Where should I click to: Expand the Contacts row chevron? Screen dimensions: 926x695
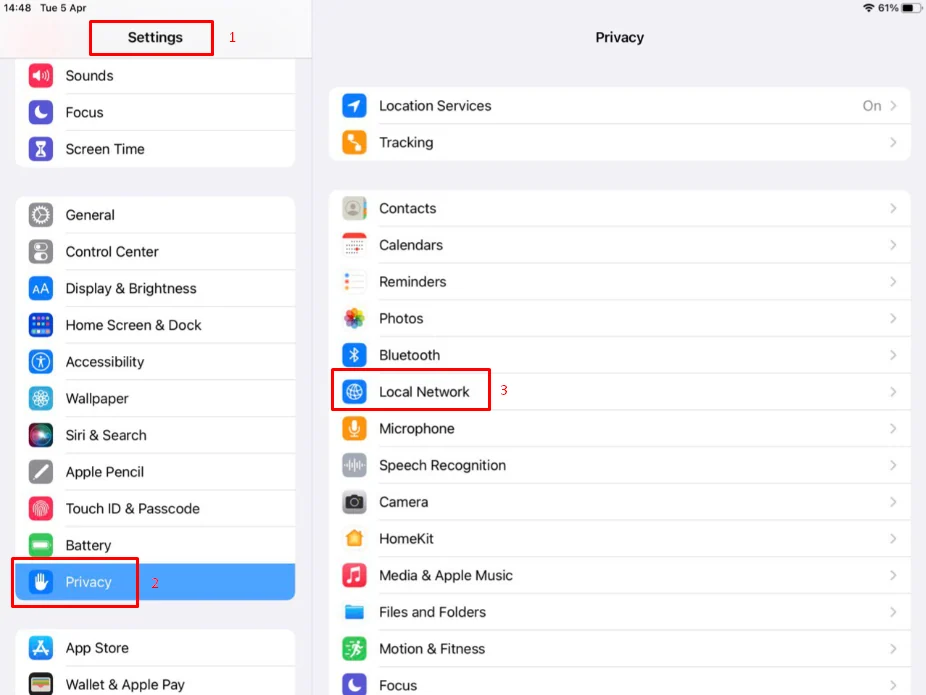[x=893, y=208]
